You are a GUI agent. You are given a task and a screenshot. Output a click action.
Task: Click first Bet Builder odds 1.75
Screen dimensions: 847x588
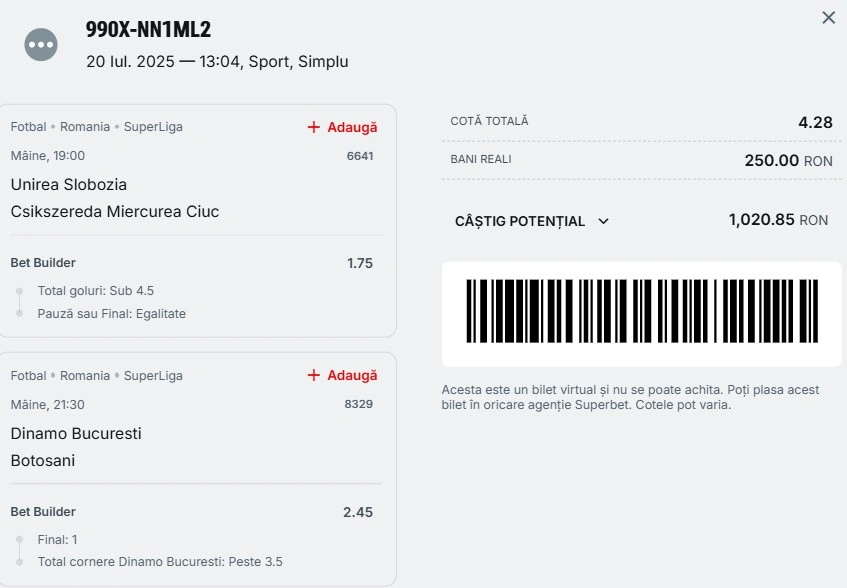[360, 263]
